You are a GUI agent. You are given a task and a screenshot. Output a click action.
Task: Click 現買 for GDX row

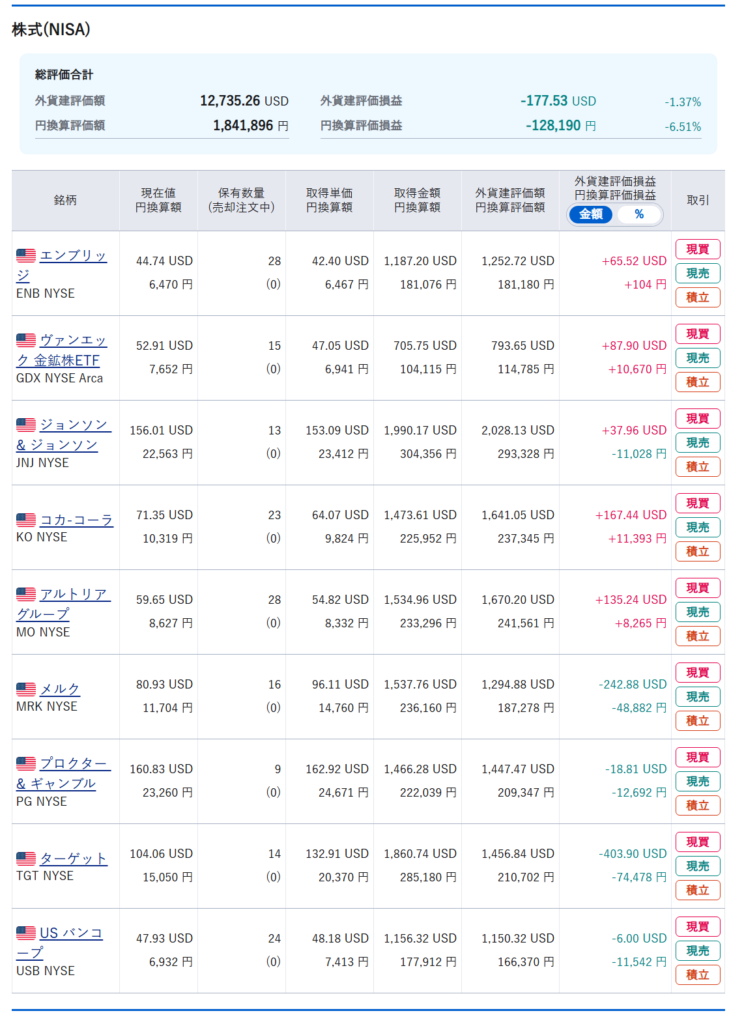[698, 334]
